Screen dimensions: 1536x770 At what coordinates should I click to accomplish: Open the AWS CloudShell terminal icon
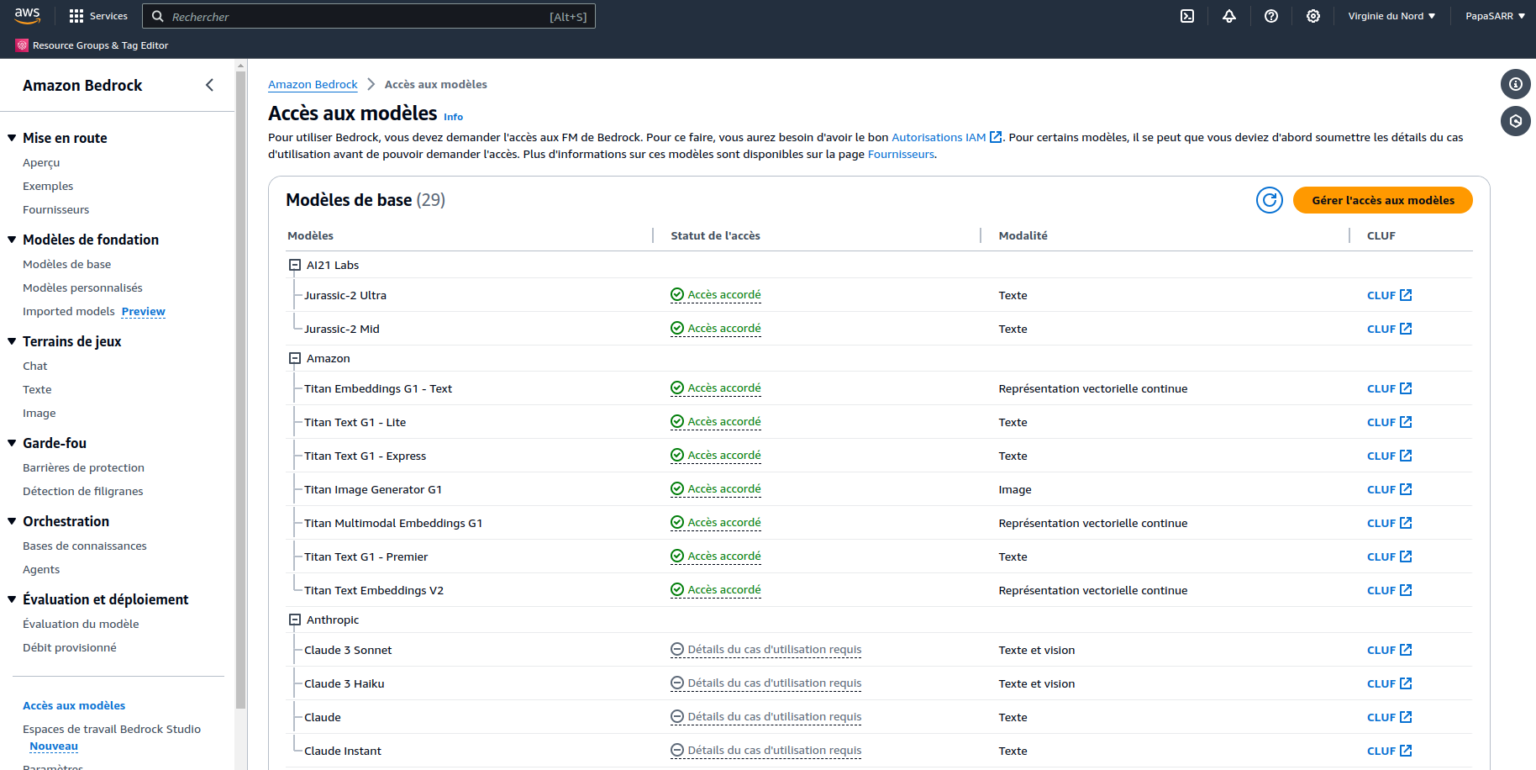pyautogui.click(x=1187, y=16)
